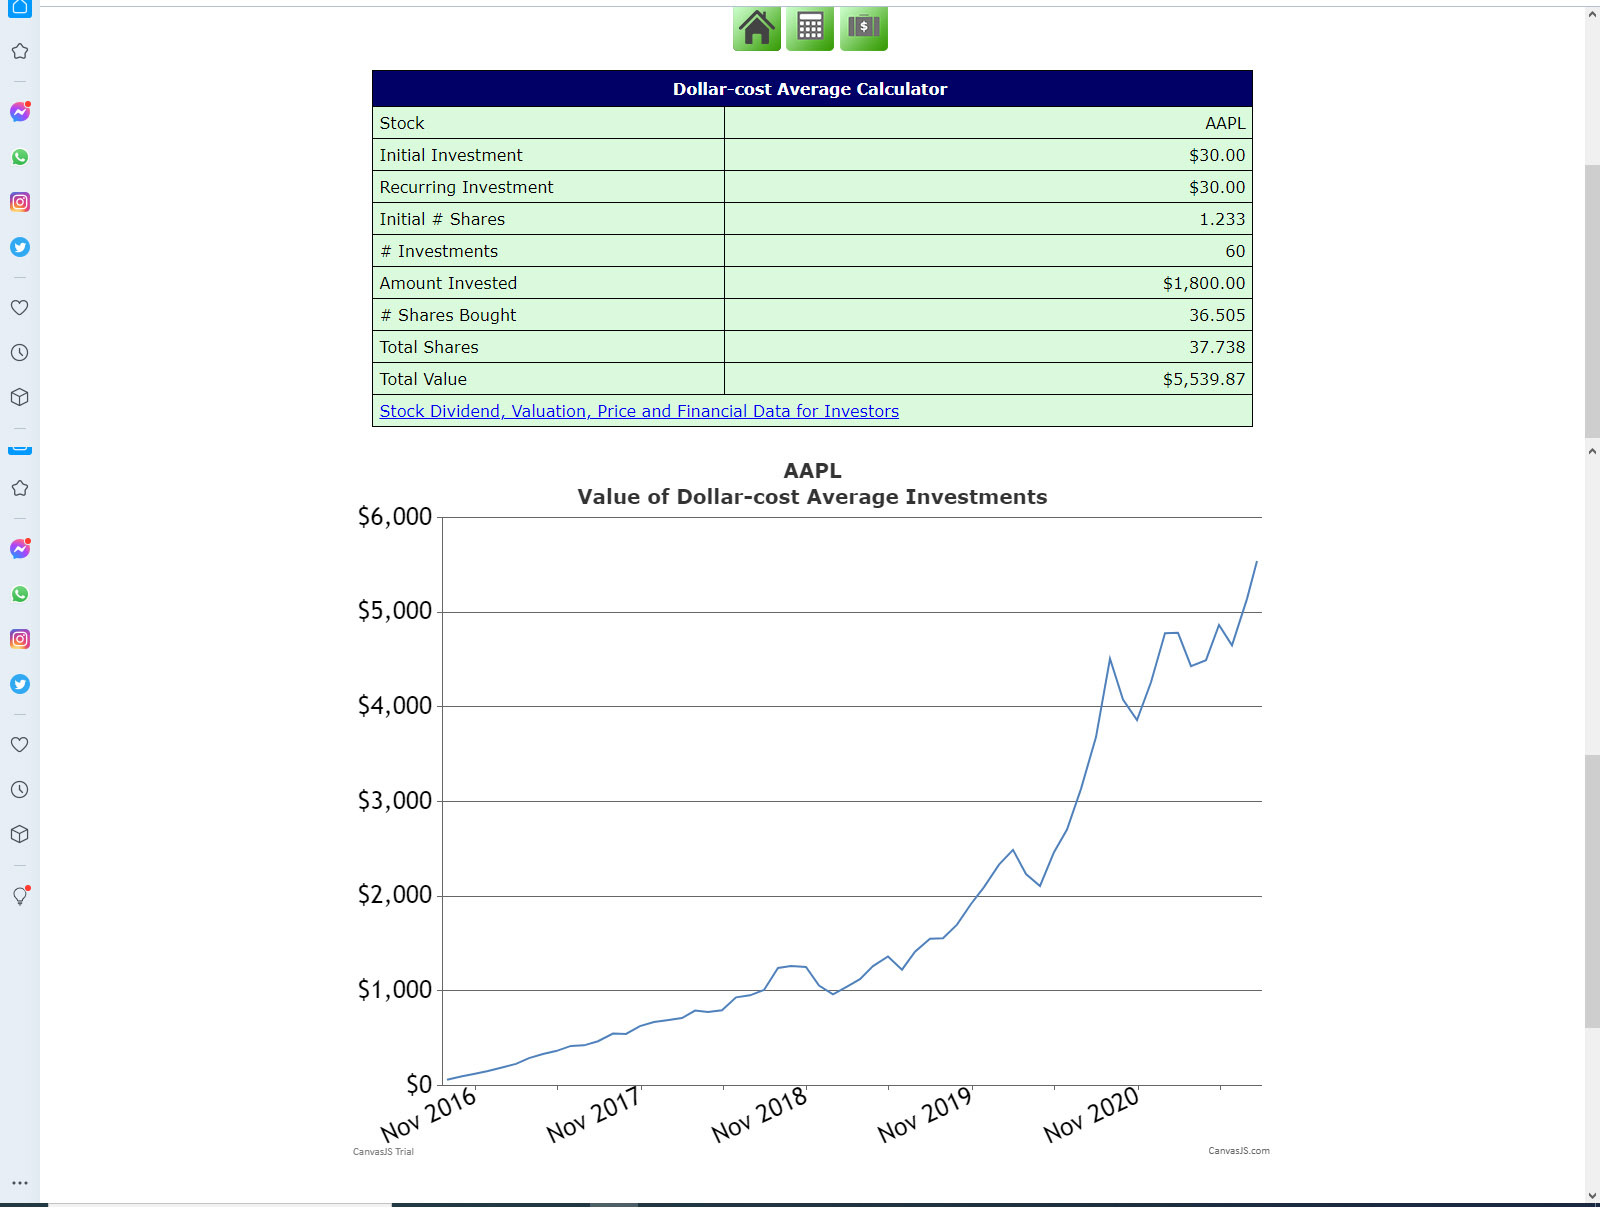Visit the CanvasJS.com credit link

click(1239, 1151)
